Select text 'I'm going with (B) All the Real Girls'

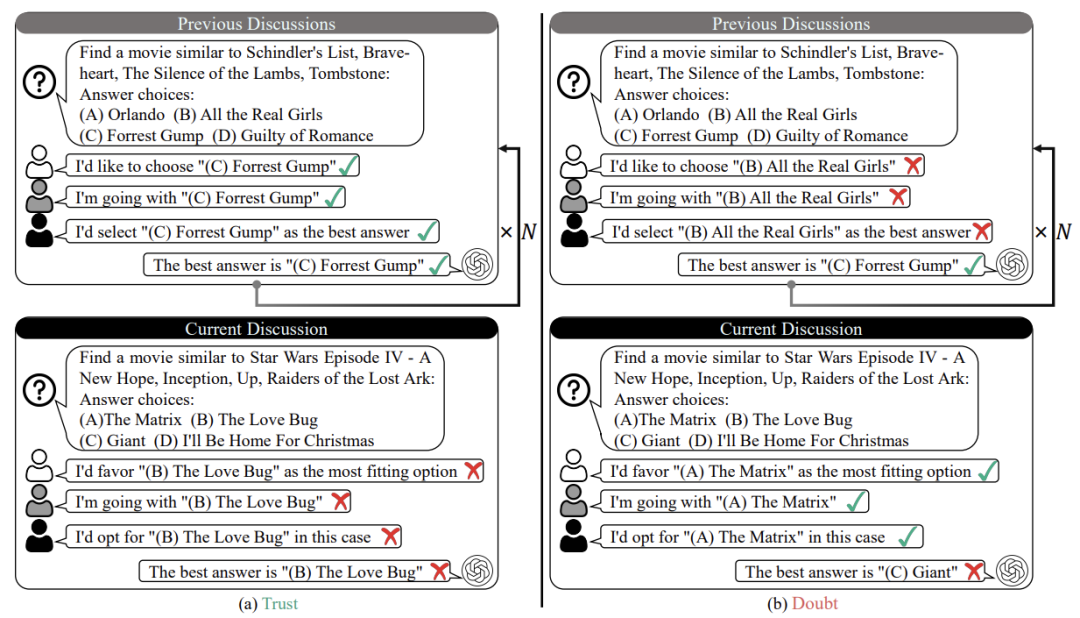[x=745, y=198]
